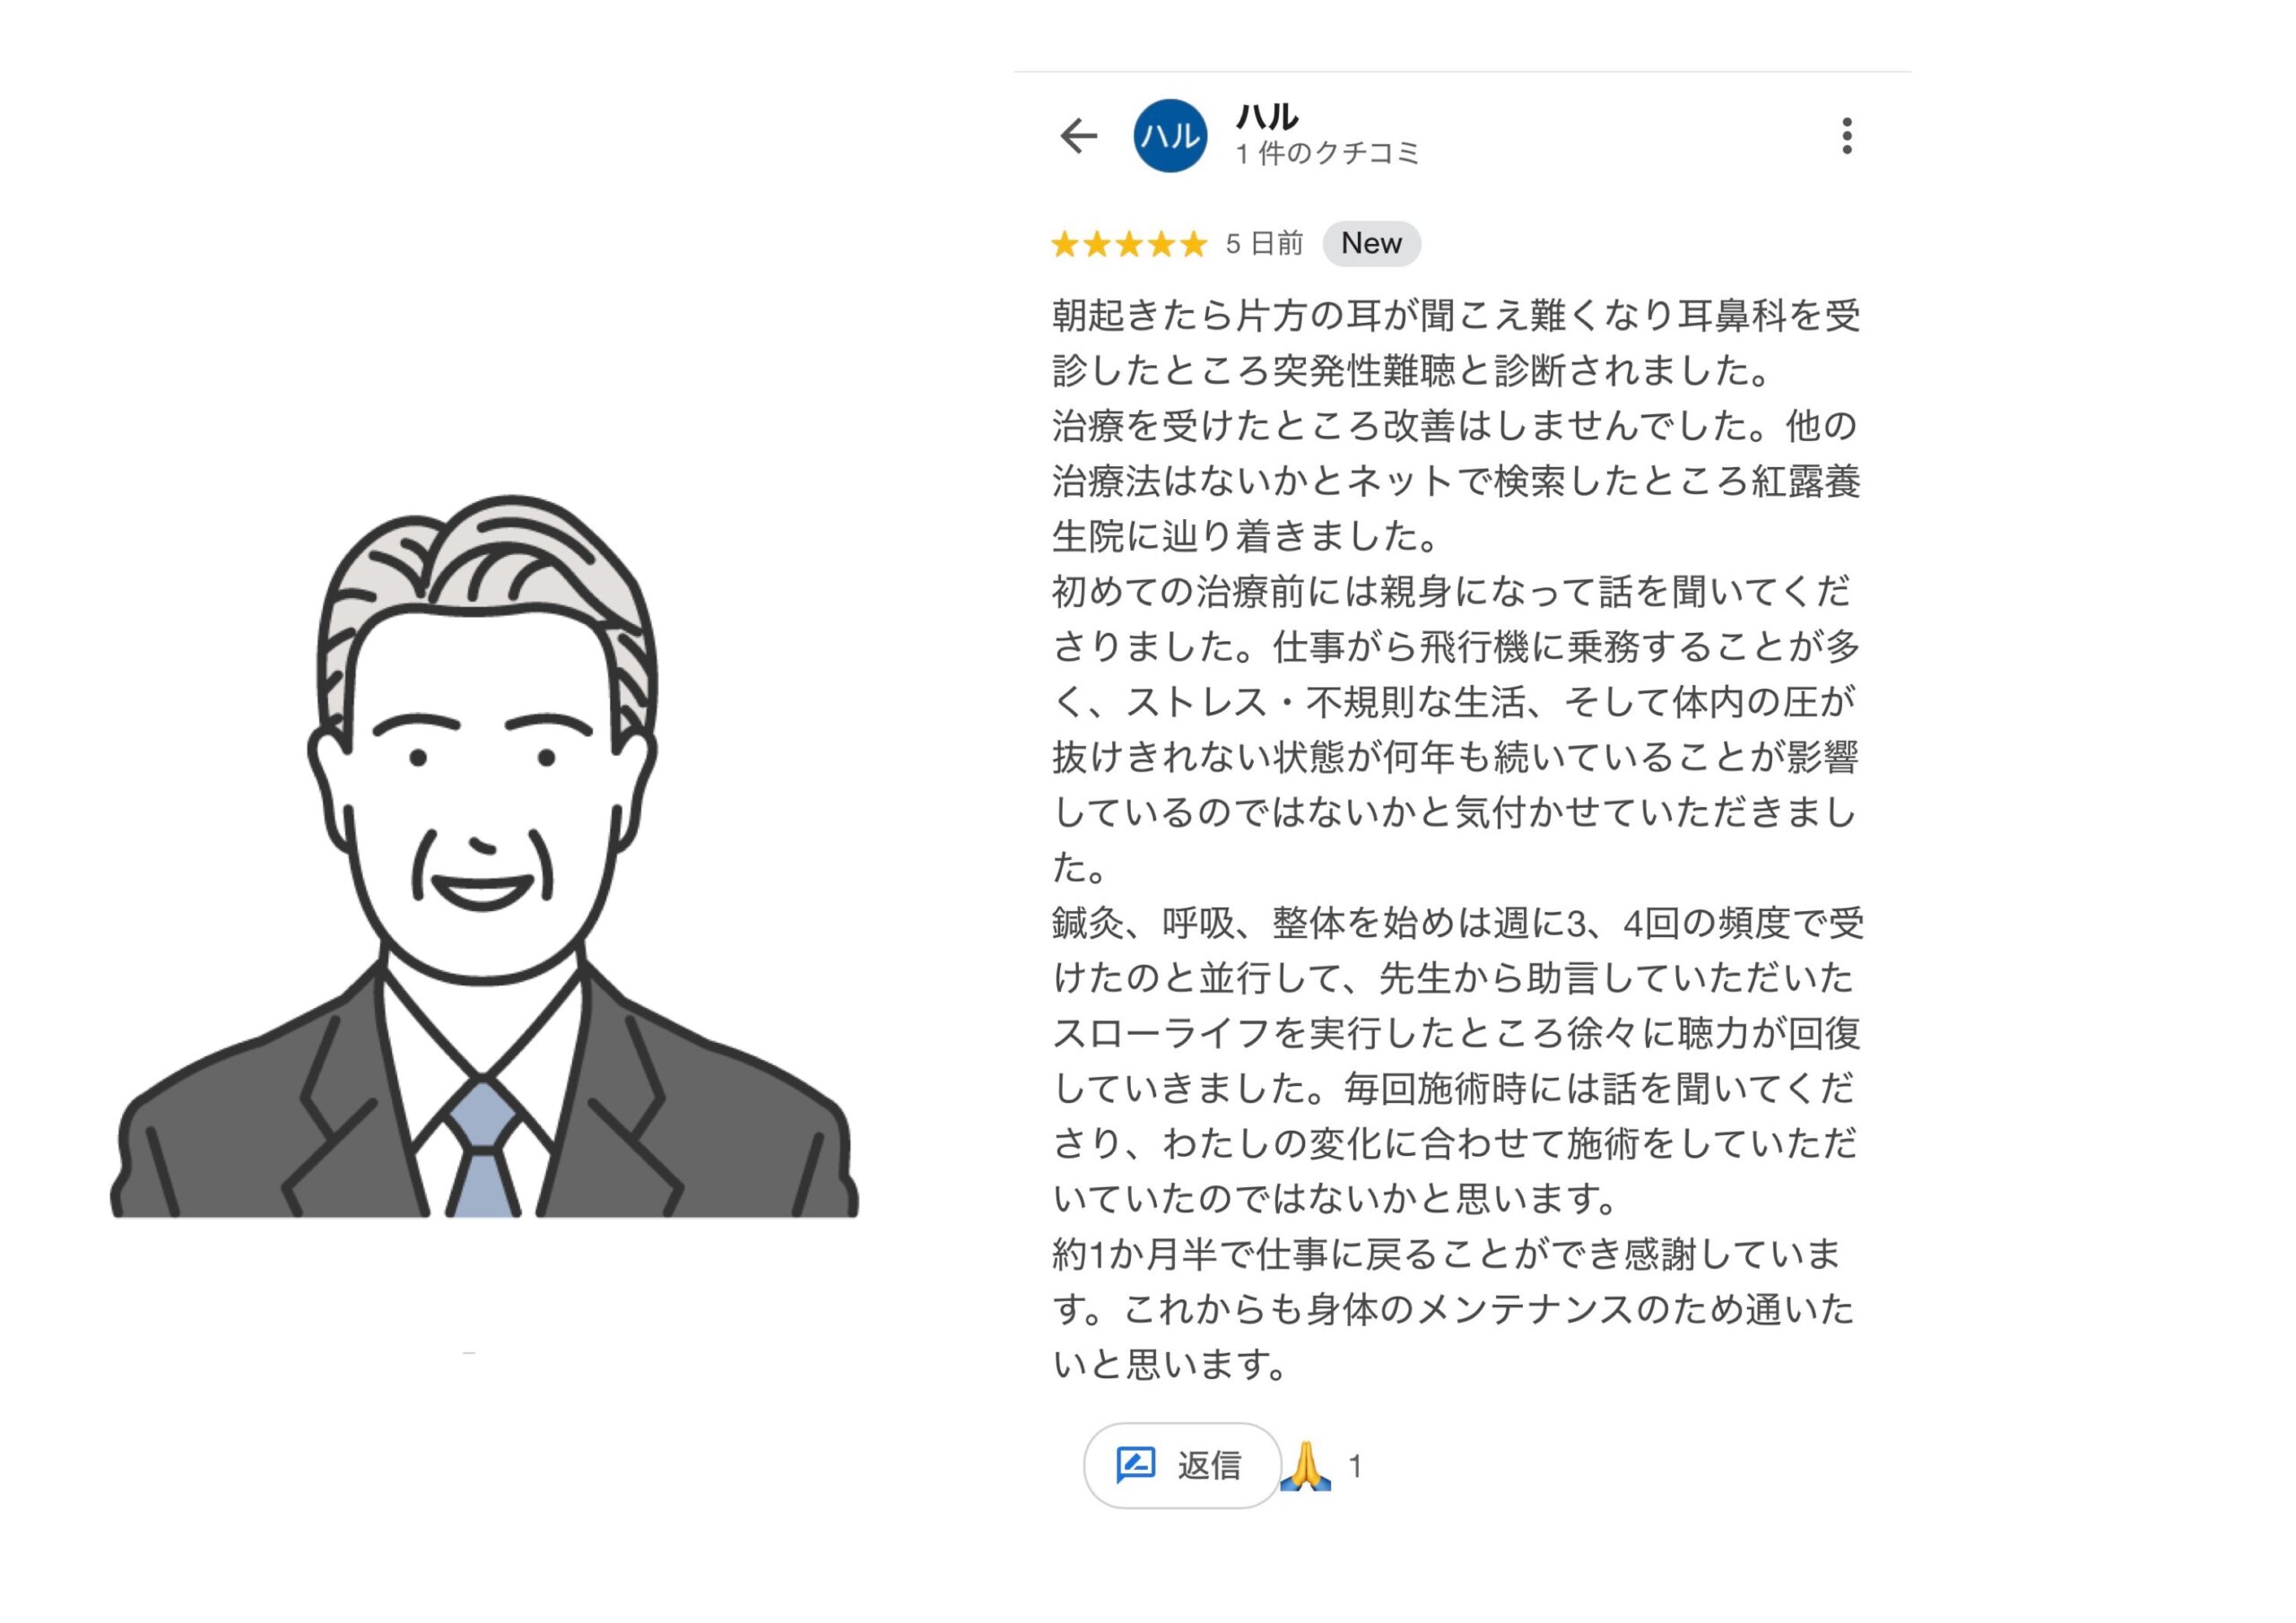Screen dimensions: 2296x1623
Task: Select the first gold rating star
Action: 1065,243
